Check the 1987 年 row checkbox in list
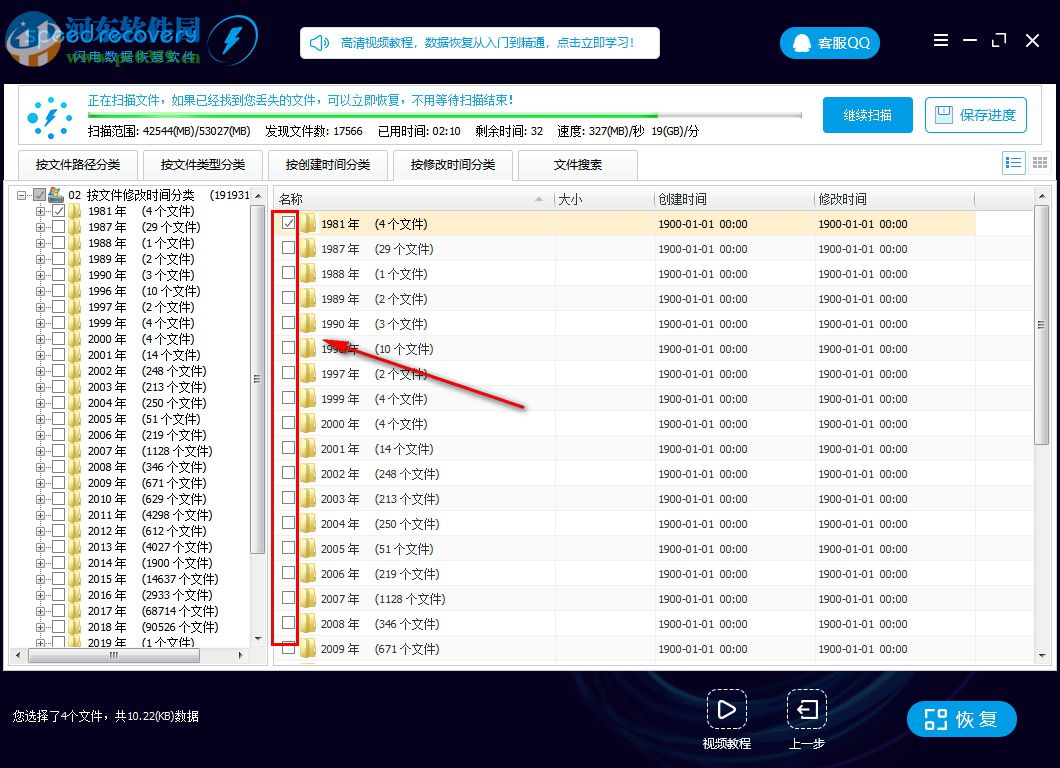This screenshot has width=1060, height=768. (x=289, y=248)
